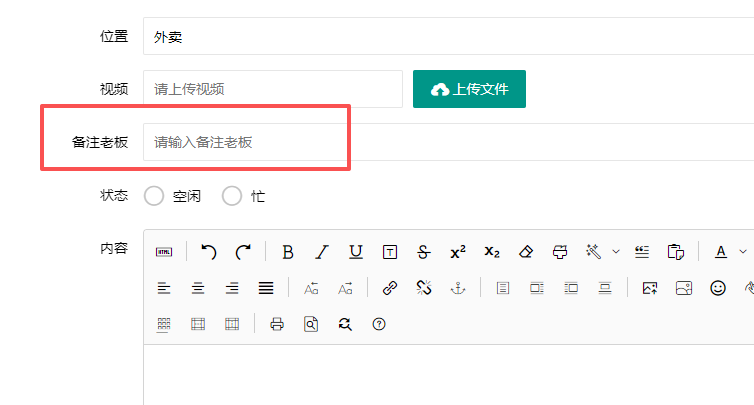Redo the last undone edit
Screen dimensions: 754x405
click(243, 252)
